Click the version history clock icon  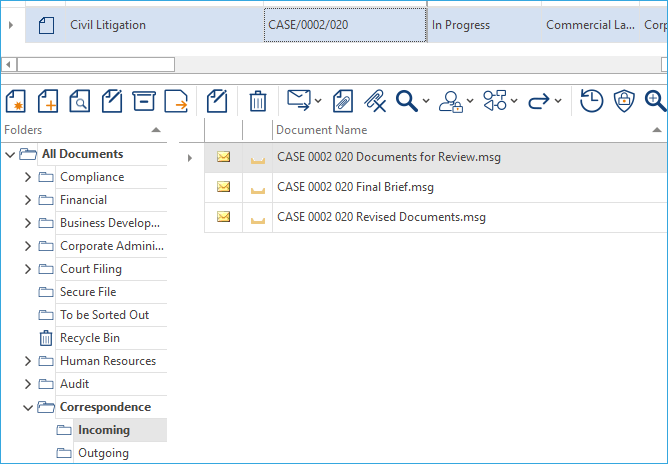(x=592, y=101)
